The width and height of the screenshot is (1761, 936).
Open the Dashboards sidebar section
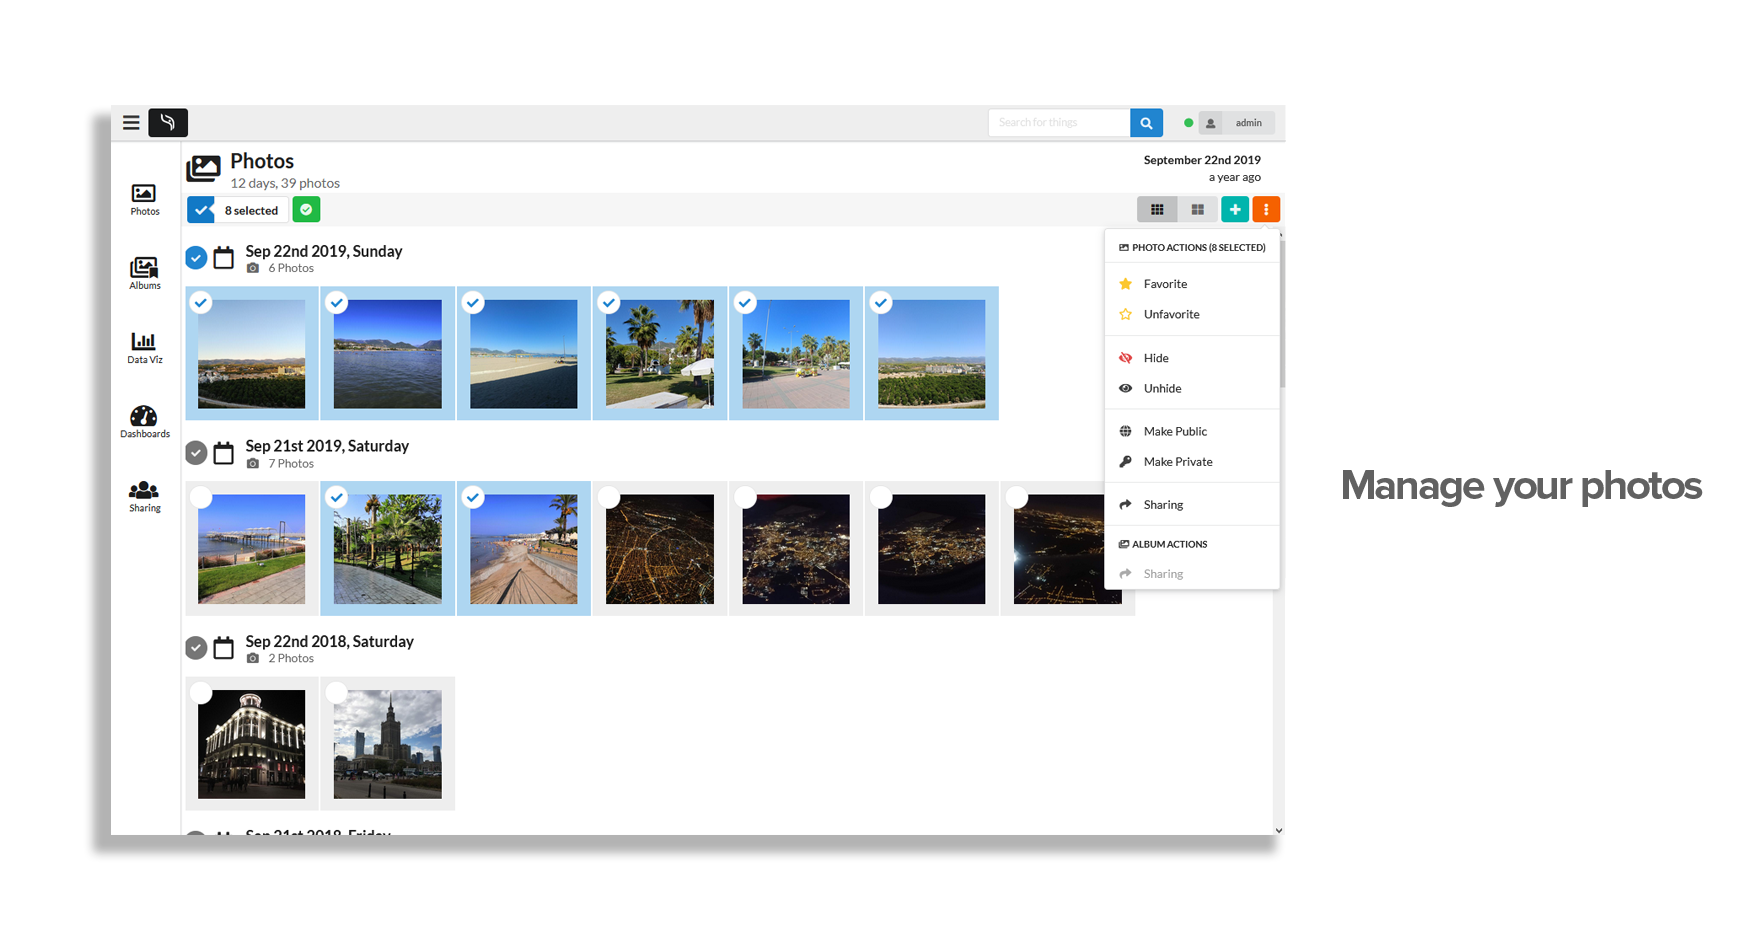(144, 421)
